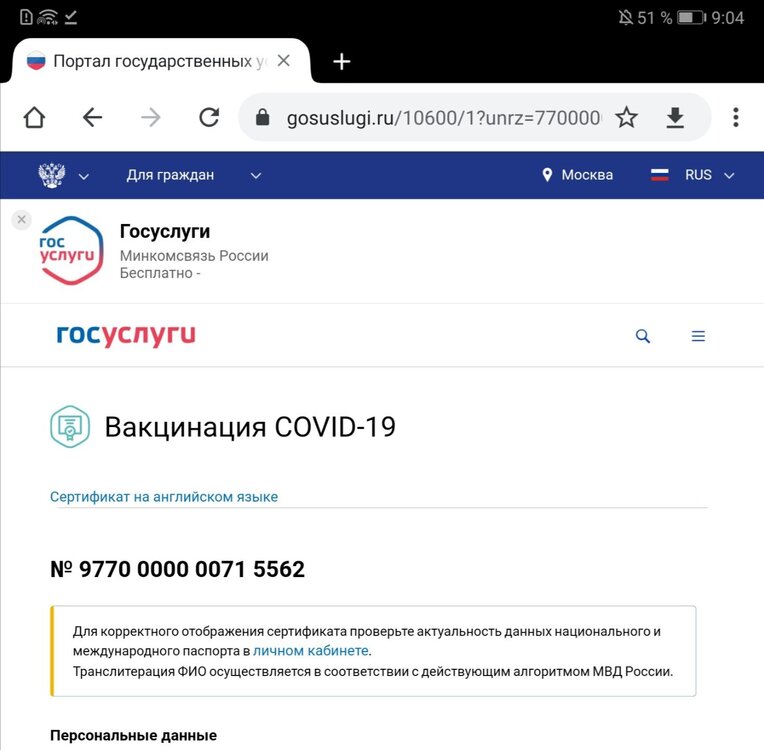Switch to Портал государственных услуг tab
This screenshot has height=750, width=764.
150,61
